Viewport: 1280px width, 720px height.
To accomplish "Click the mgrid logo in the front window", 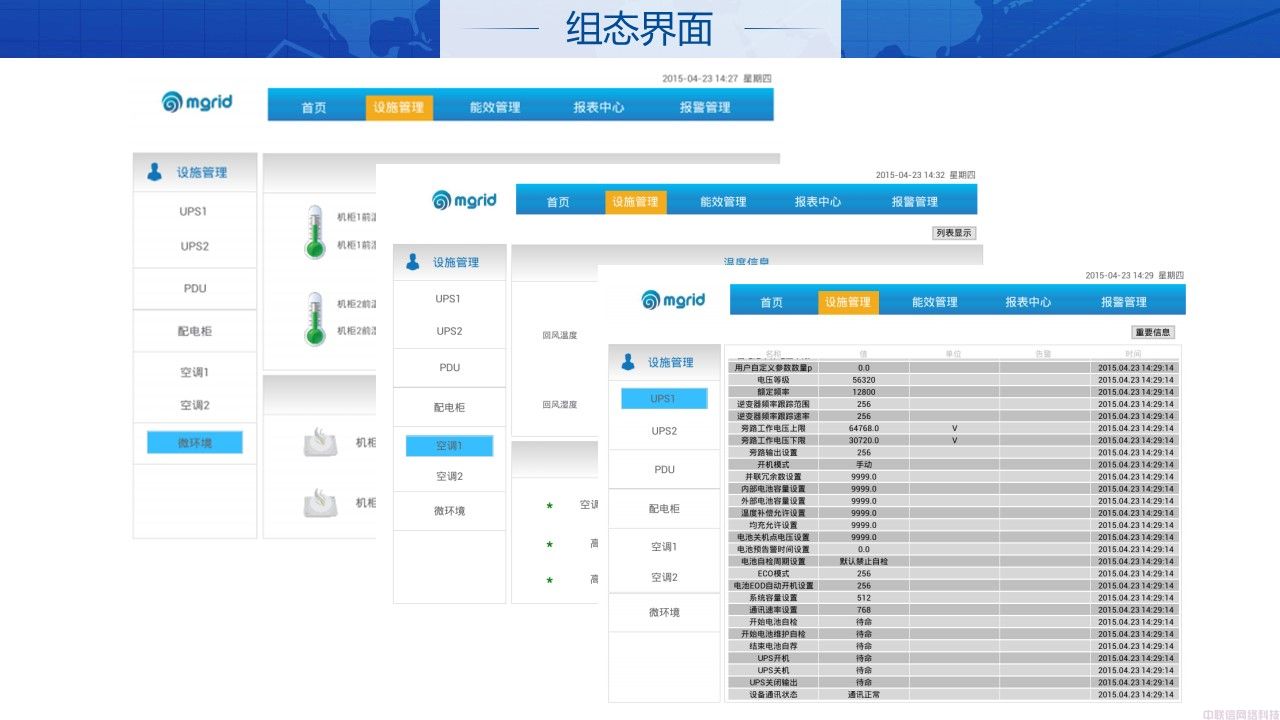I will coord(673,300).
